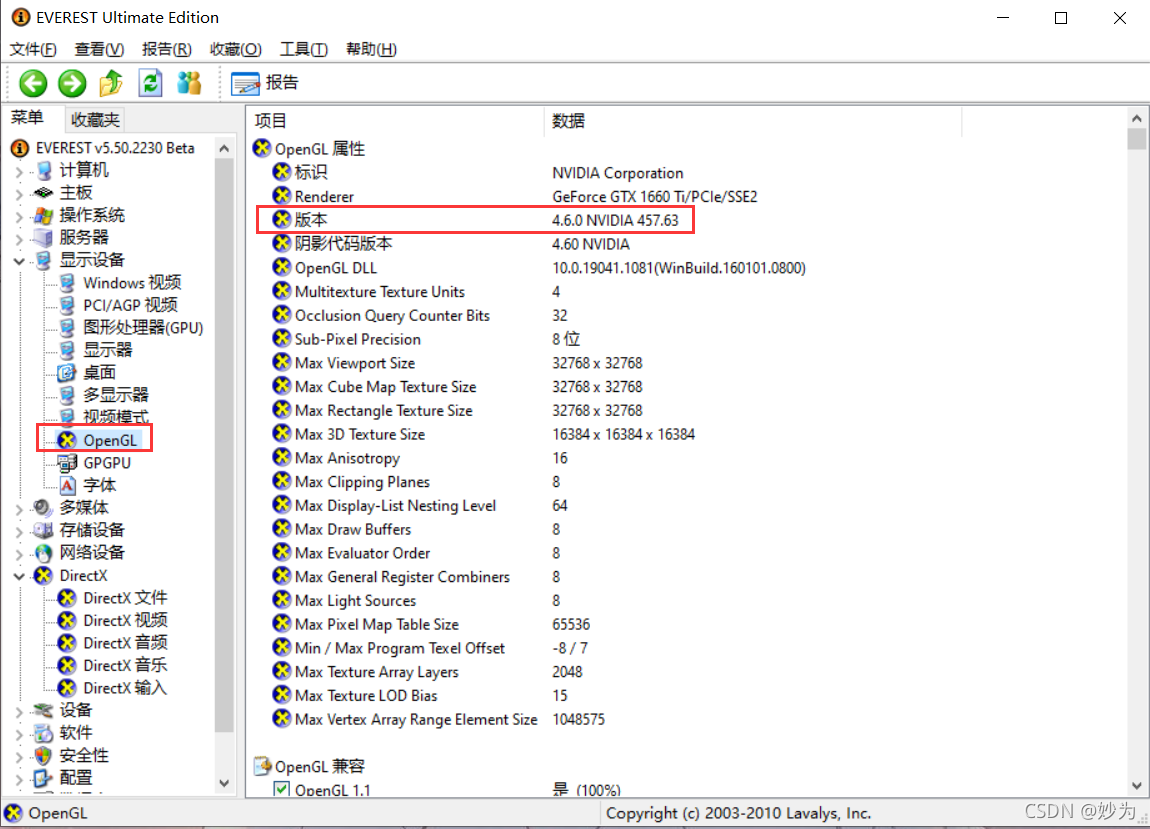The image size is (1150, 829).
Task: Click the 桌面 icon in tree
Action: point(67,373)
